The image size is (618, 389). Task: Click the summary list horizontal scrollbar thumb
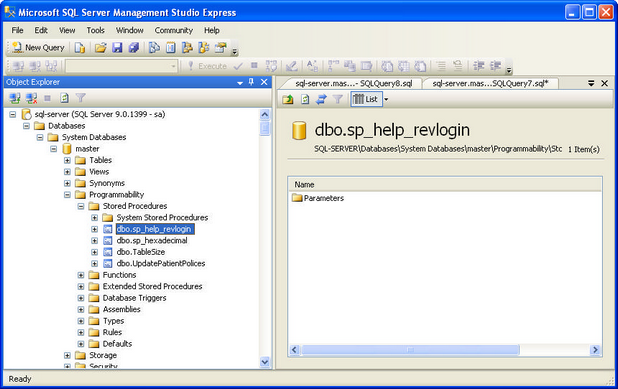(x=410, y=350)
